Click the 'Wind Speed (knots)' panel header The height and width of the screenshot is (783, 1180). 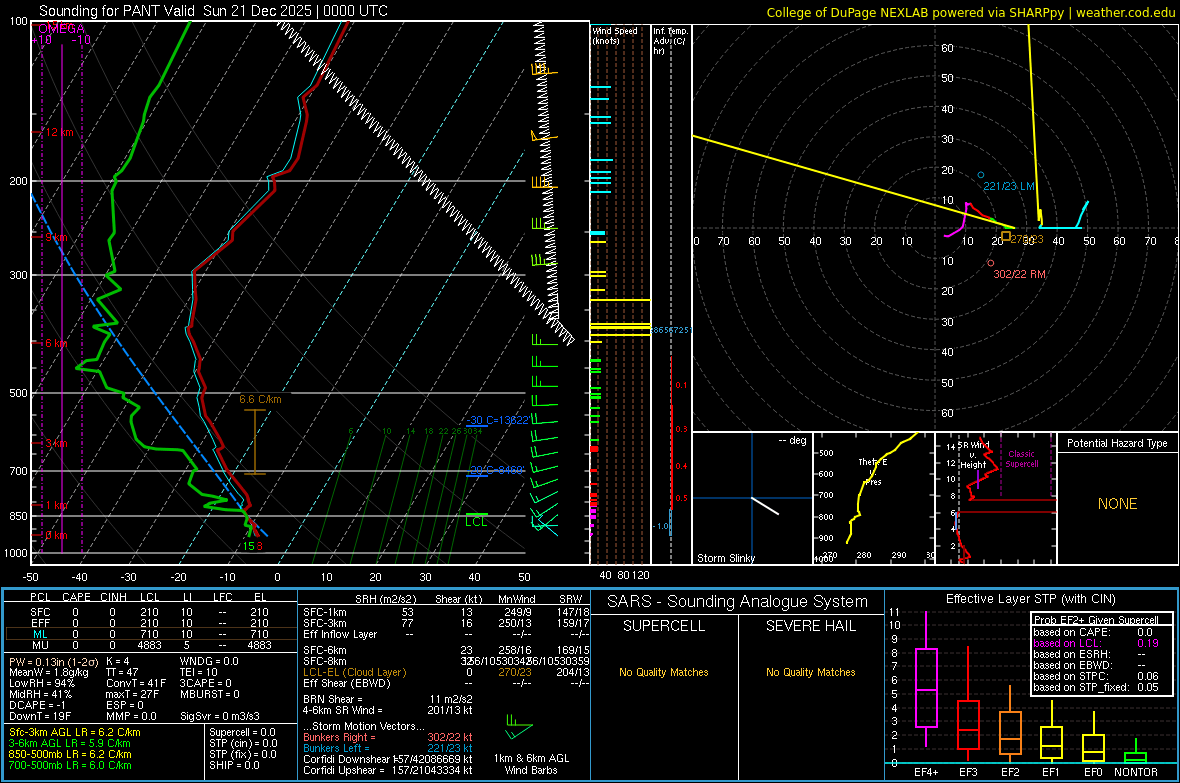tap(615, 35)
